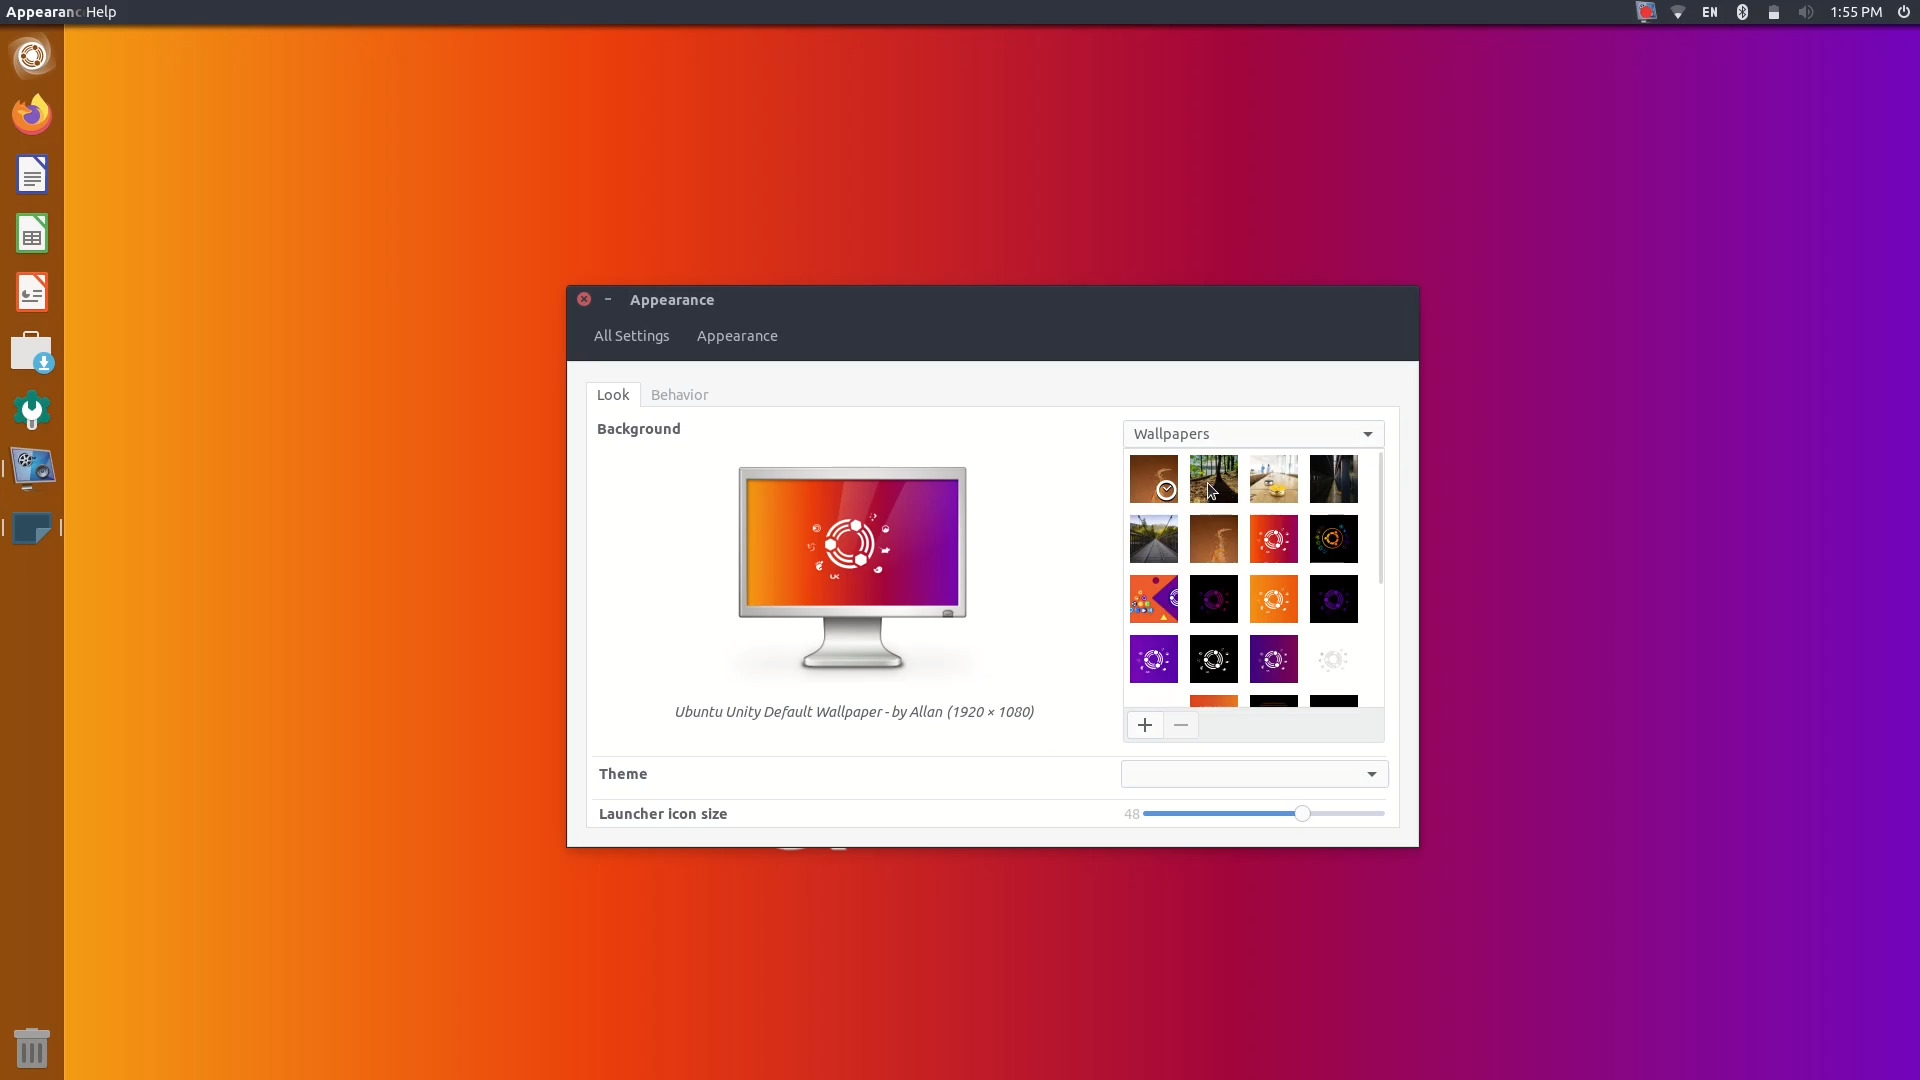The height and width of the screenshot is (1080, 1920).
Task: Open the Ubuntu Dash icon
Action: pyautogui.click(x=32, y=56)
